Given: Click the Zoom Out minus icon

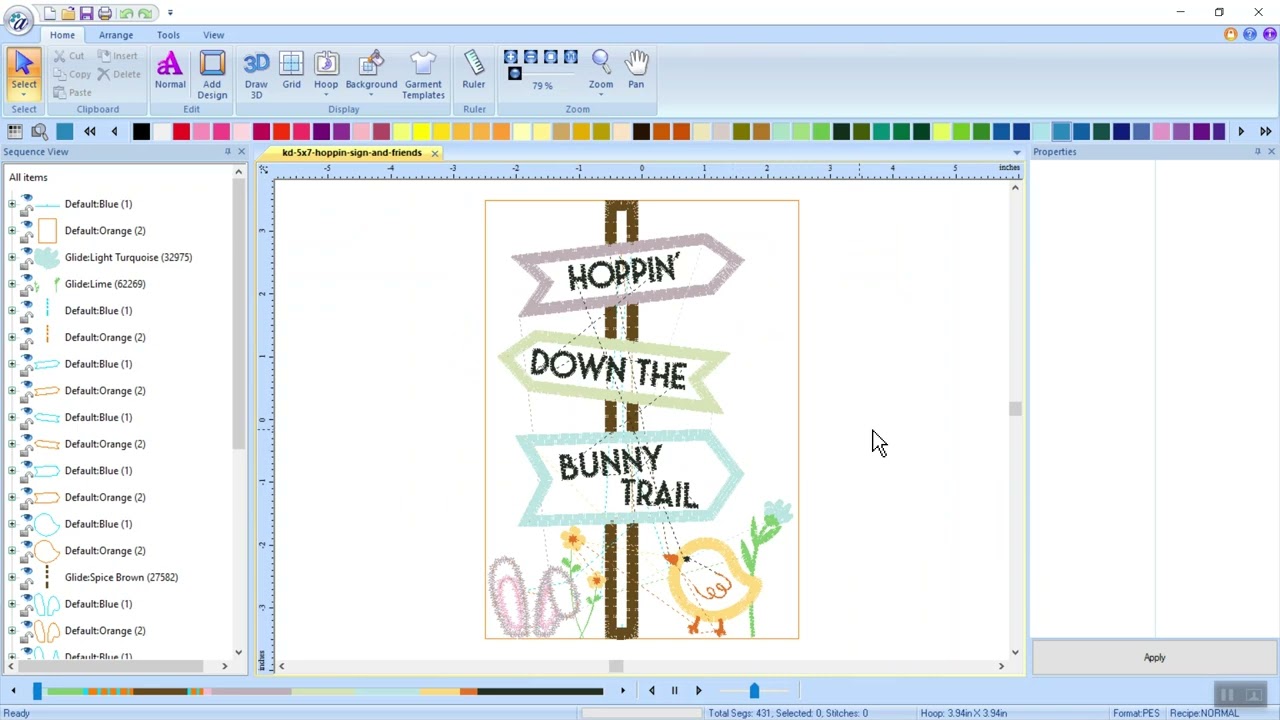Looking at the screenshot, I should click(x=531, y=57).
